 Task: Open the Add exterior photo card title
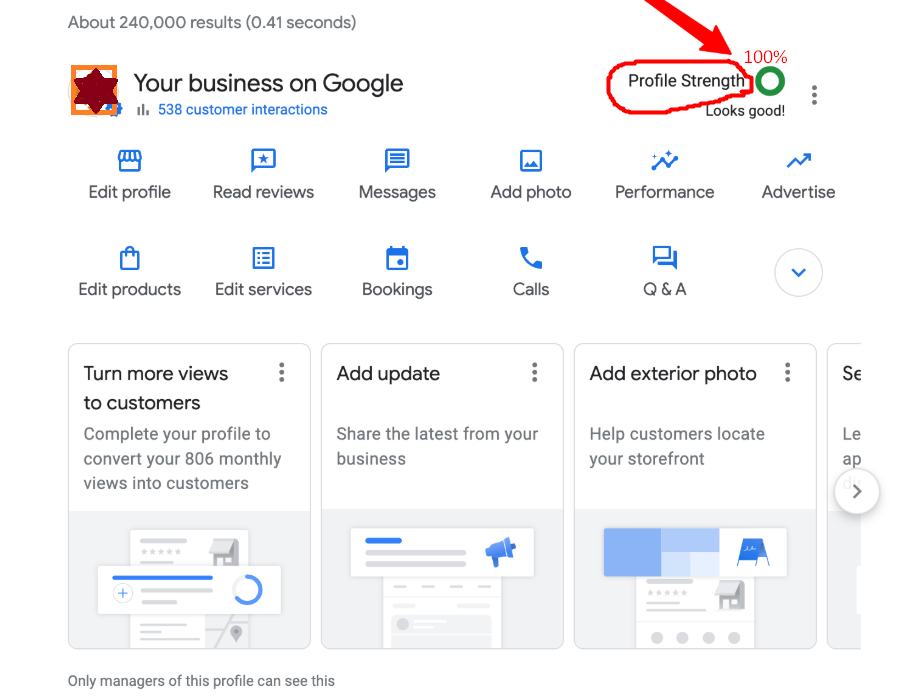(x=673, y=373)
